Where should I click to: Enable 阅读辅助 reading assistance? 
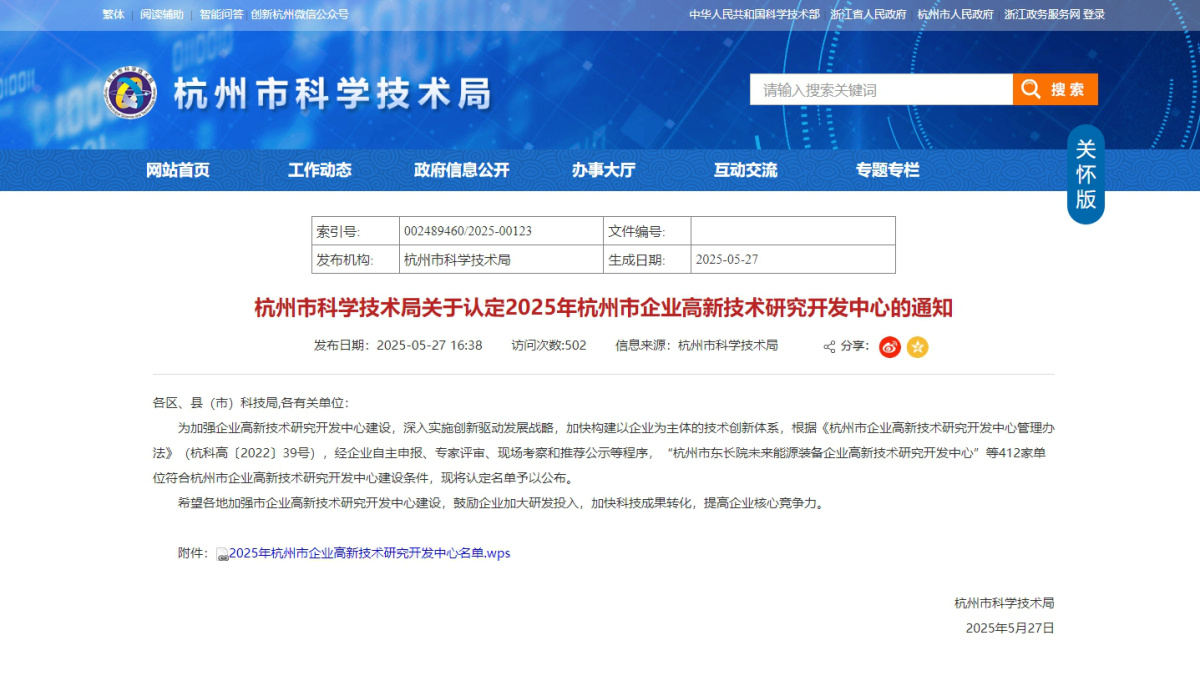162,15
